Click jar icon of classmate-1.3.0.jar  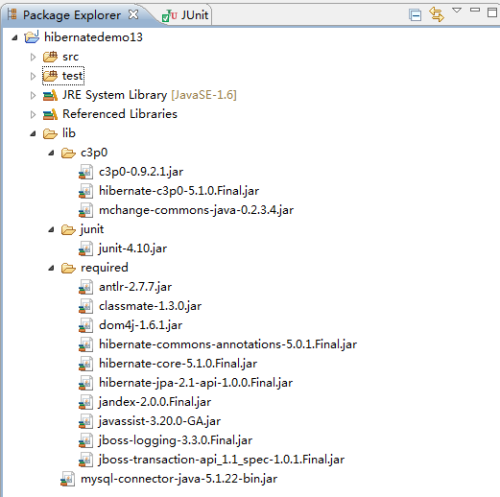pyautogui.click(x=86, y=307)
